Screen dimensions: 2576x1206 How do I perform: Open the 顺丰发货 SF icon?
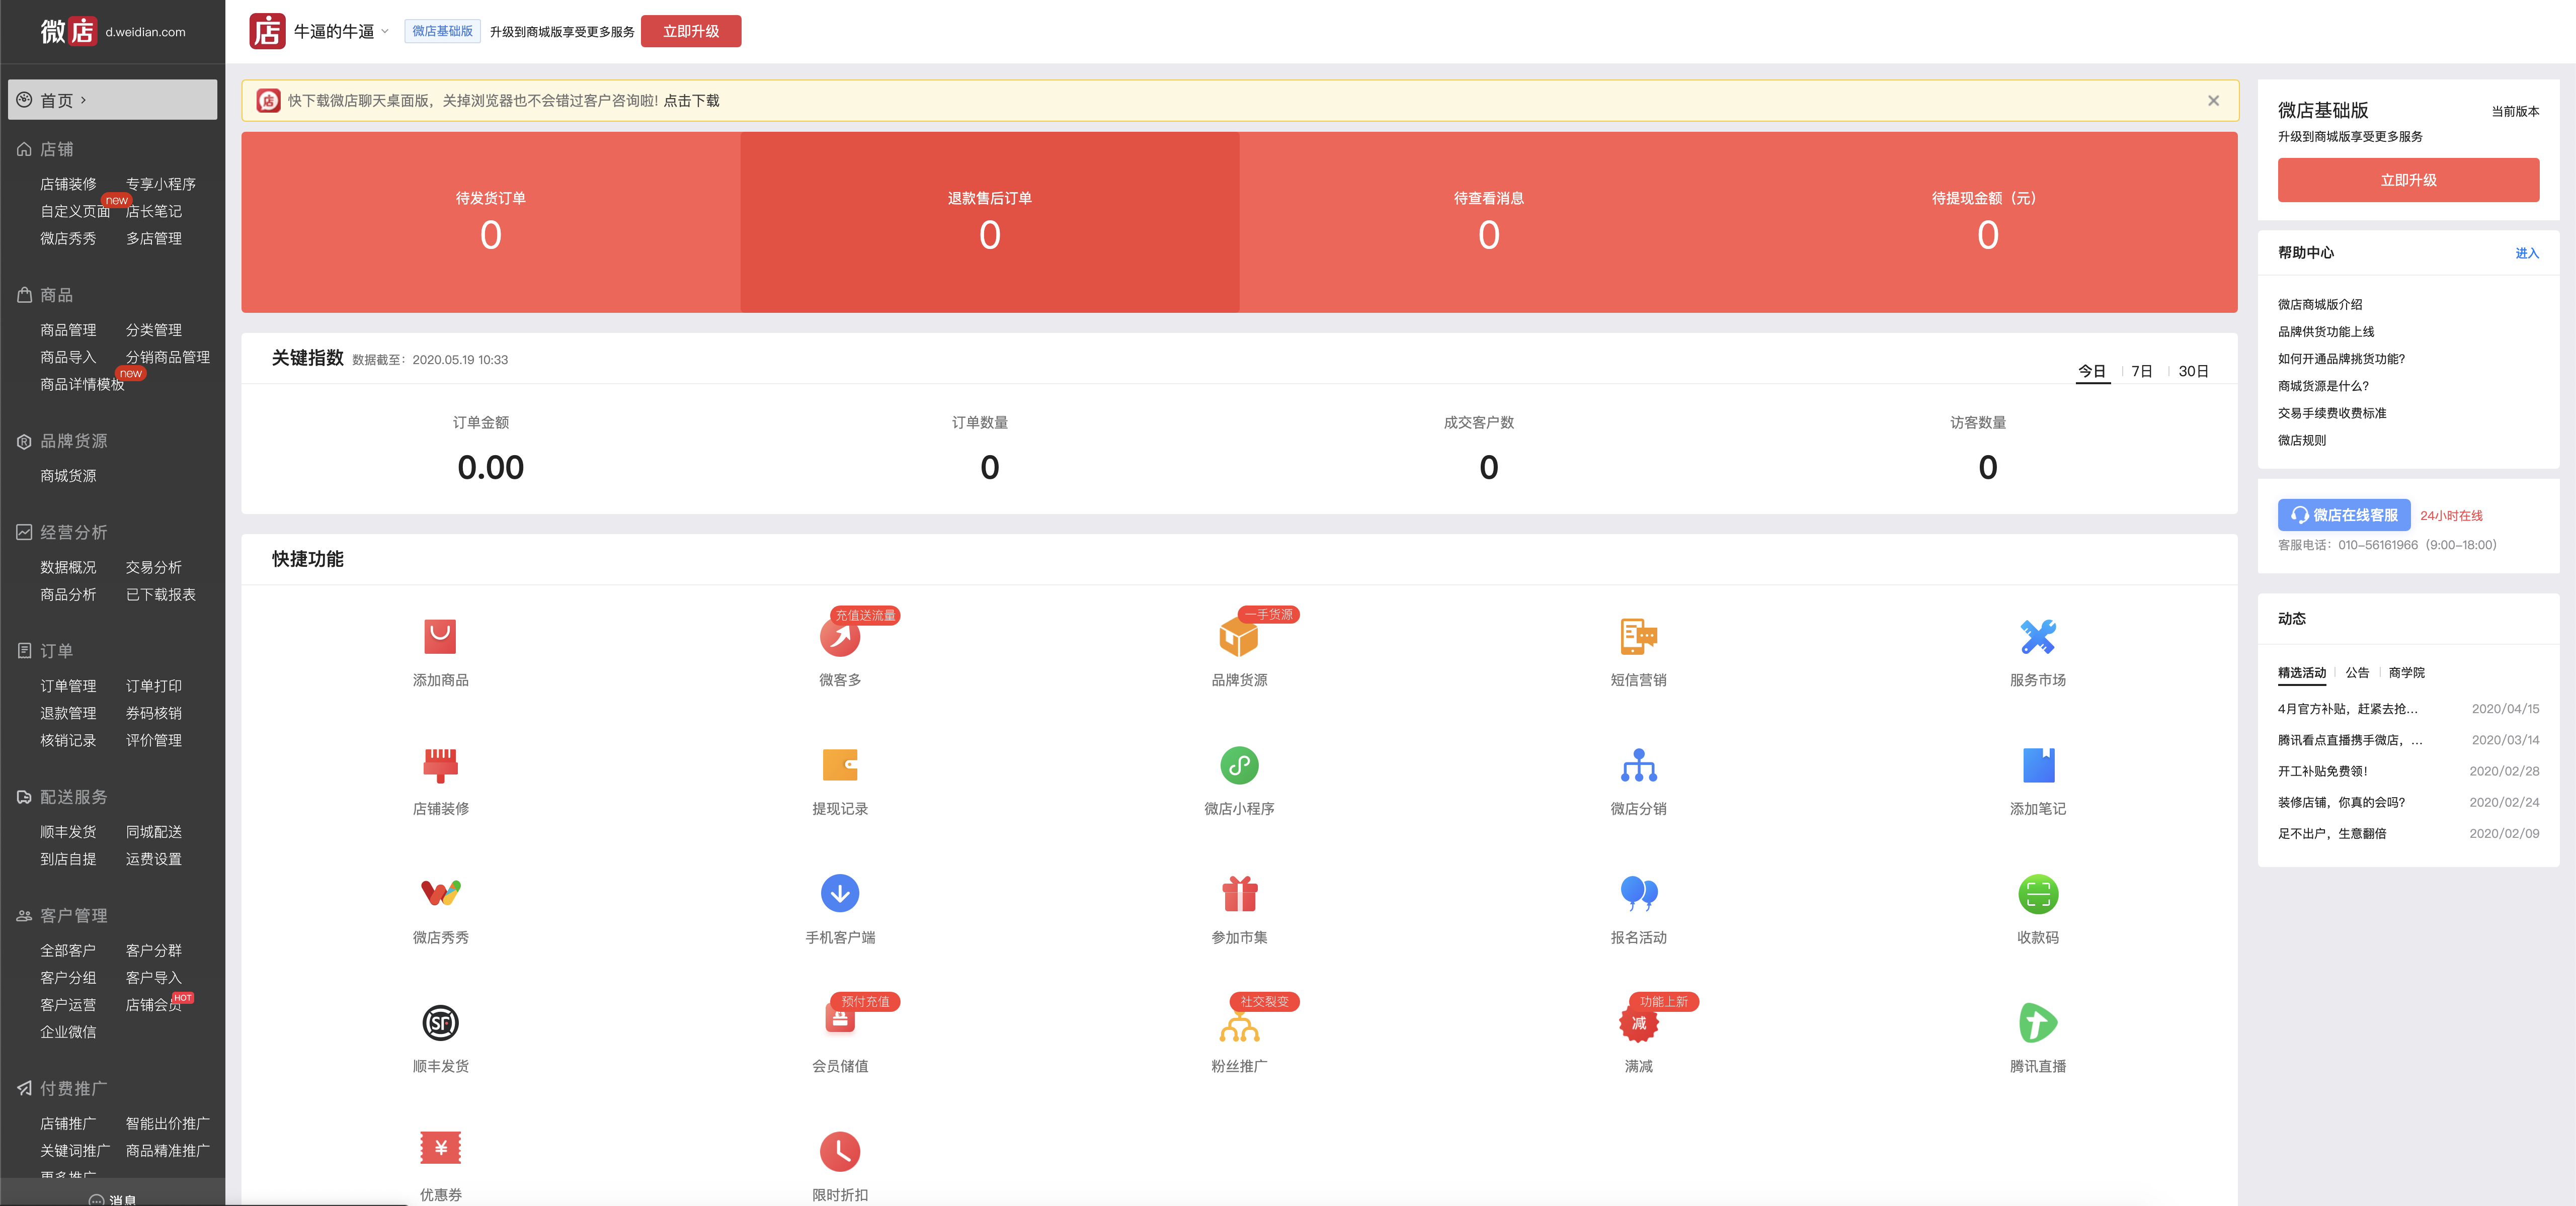(x=440, y=1022)
